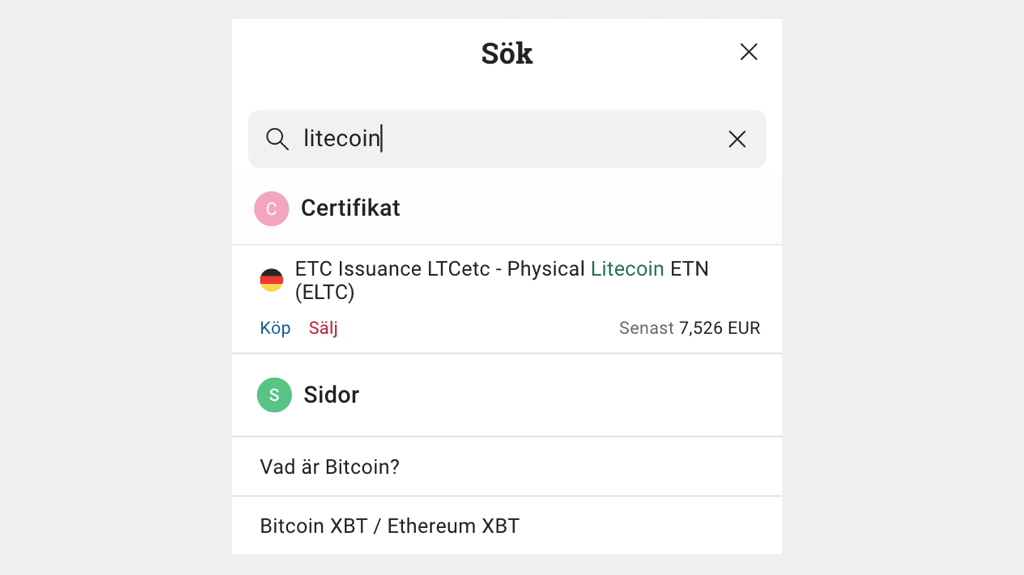Click the green Sidor S badge
Screen dimensions: 1024x575
[274, 395]
